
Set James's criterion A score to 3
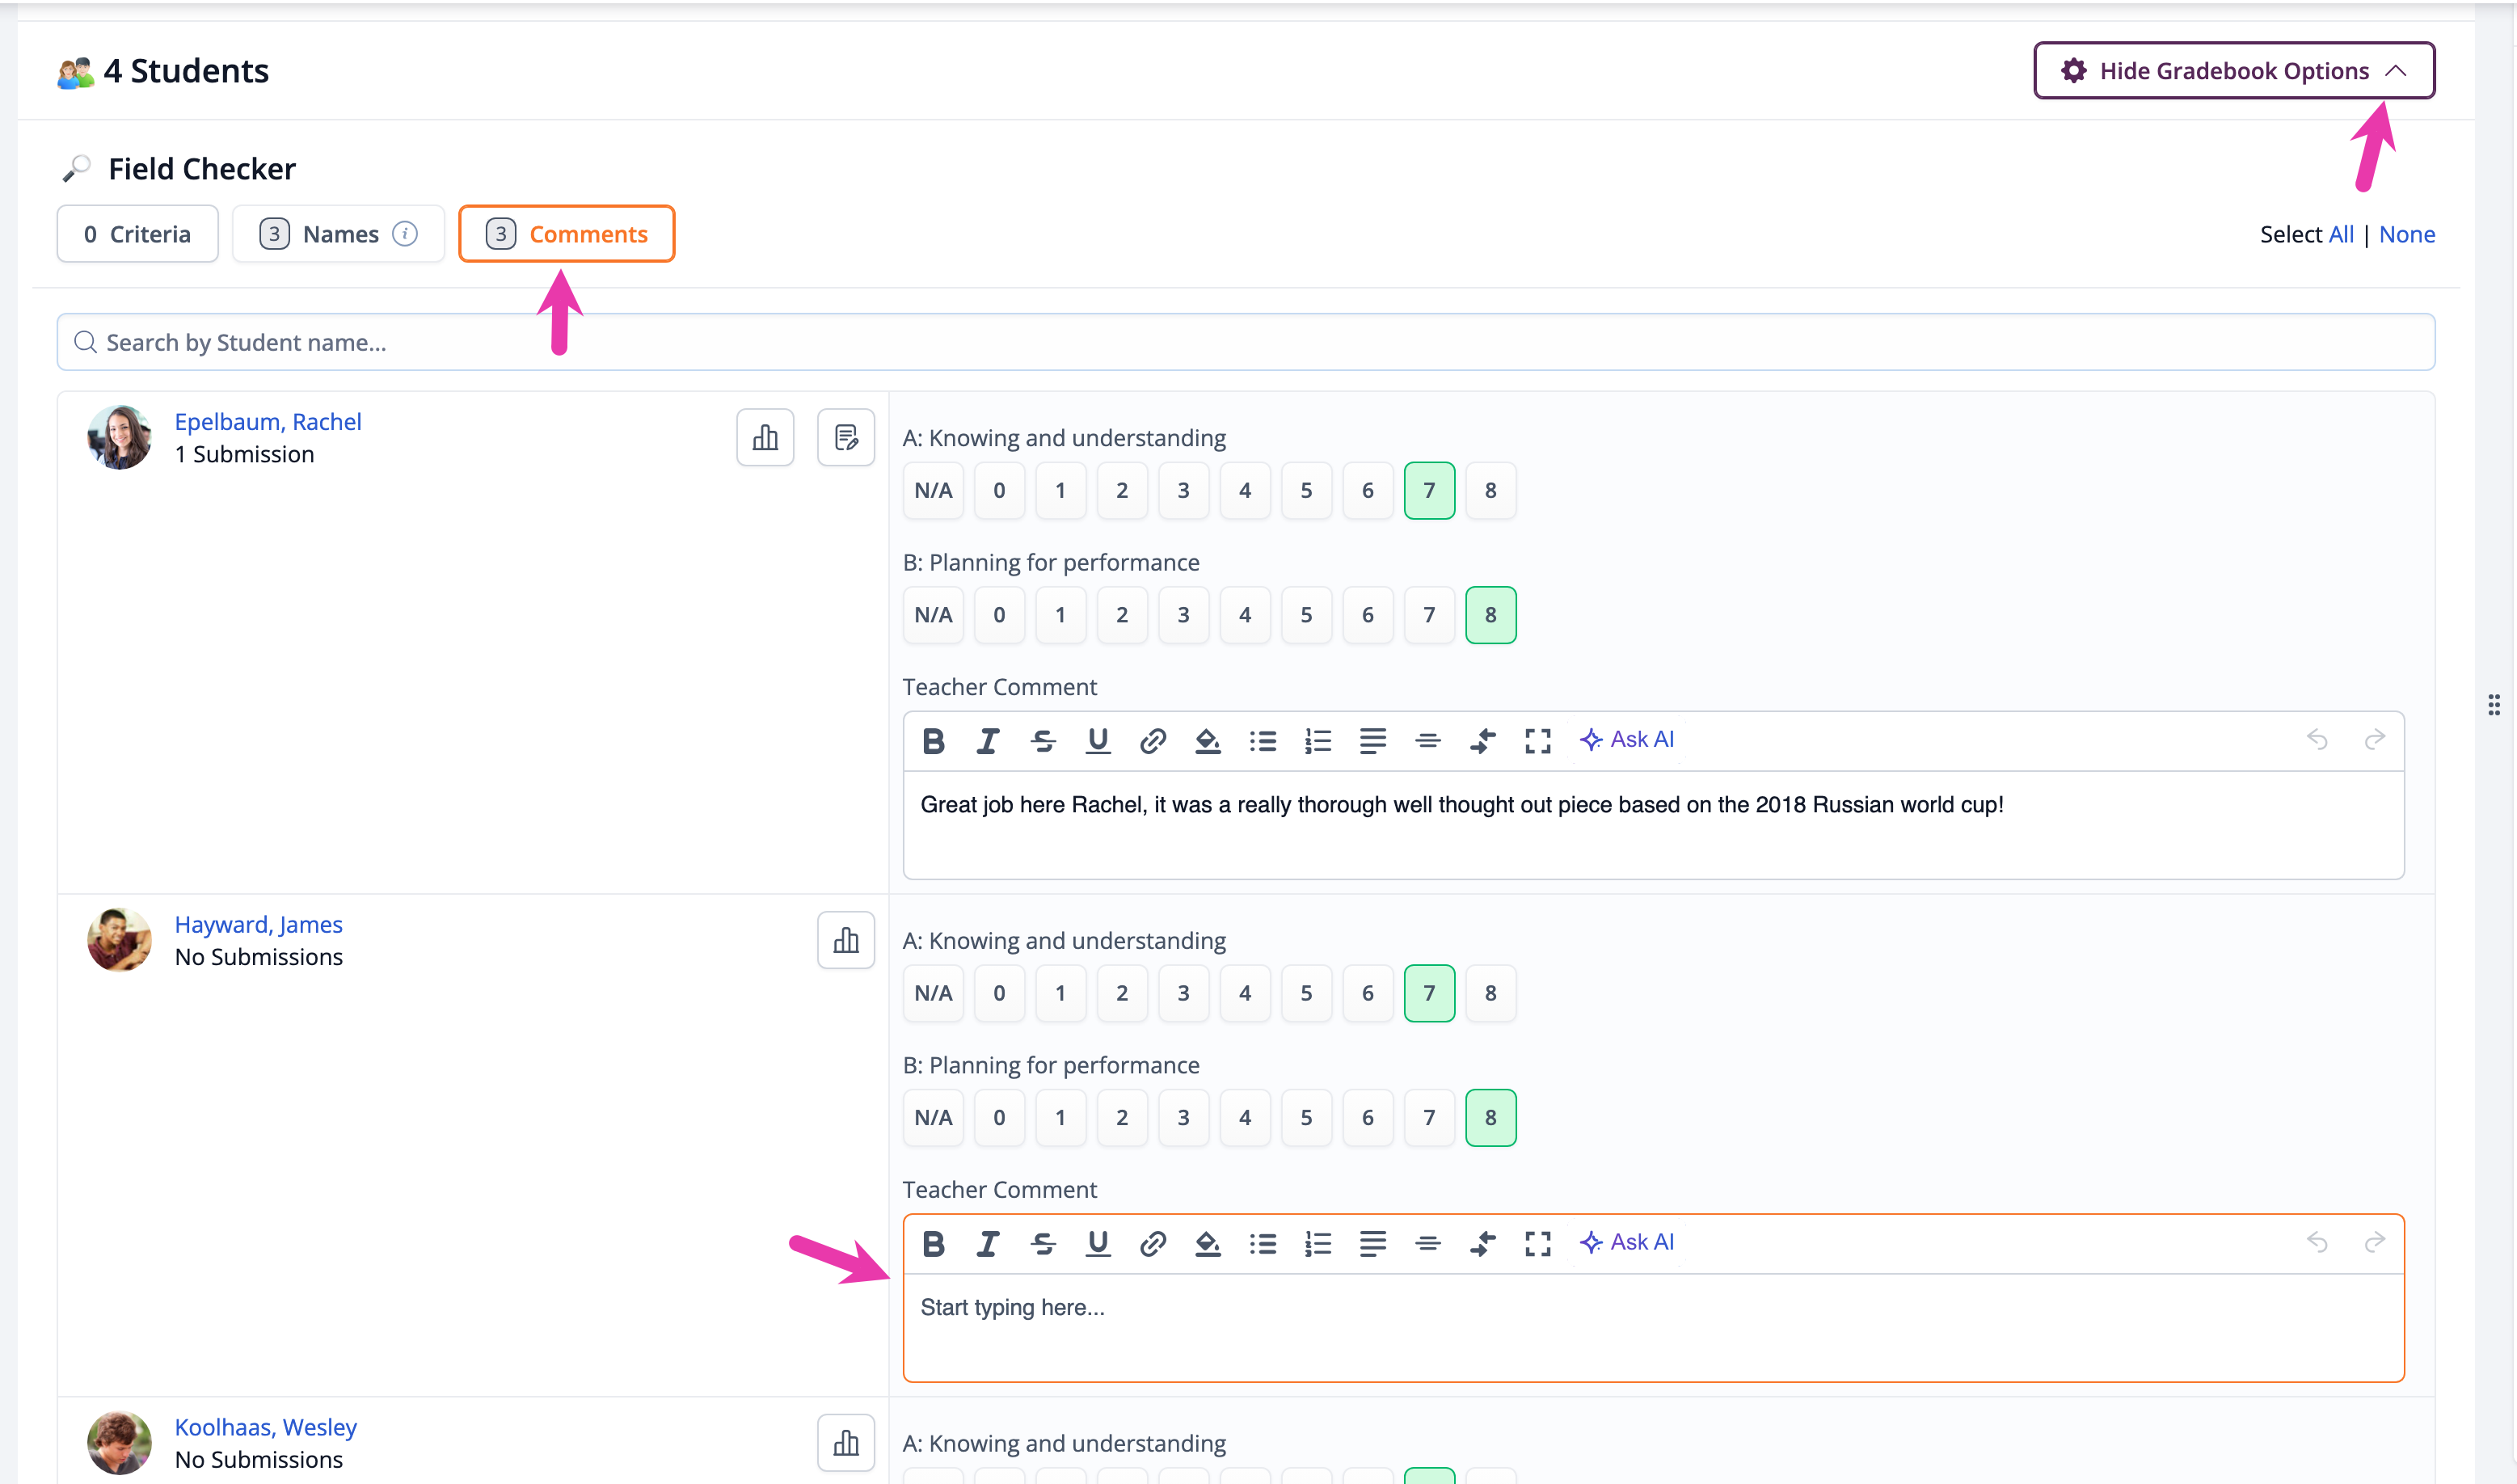(1183, 994)
